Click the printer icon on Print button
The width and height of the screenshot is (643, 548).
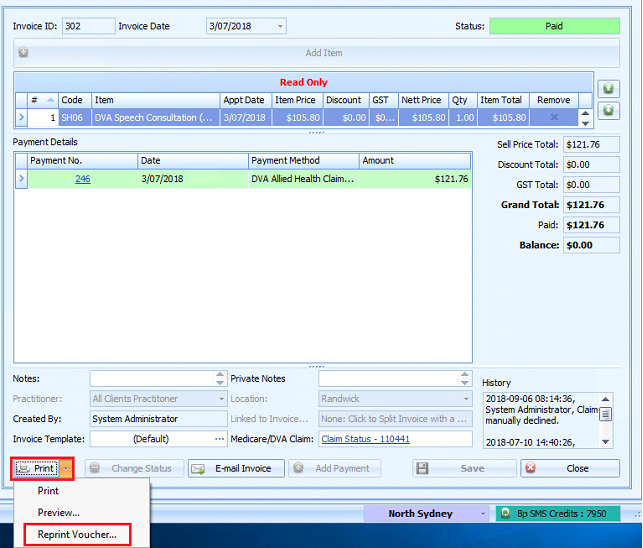pos(23,468)
